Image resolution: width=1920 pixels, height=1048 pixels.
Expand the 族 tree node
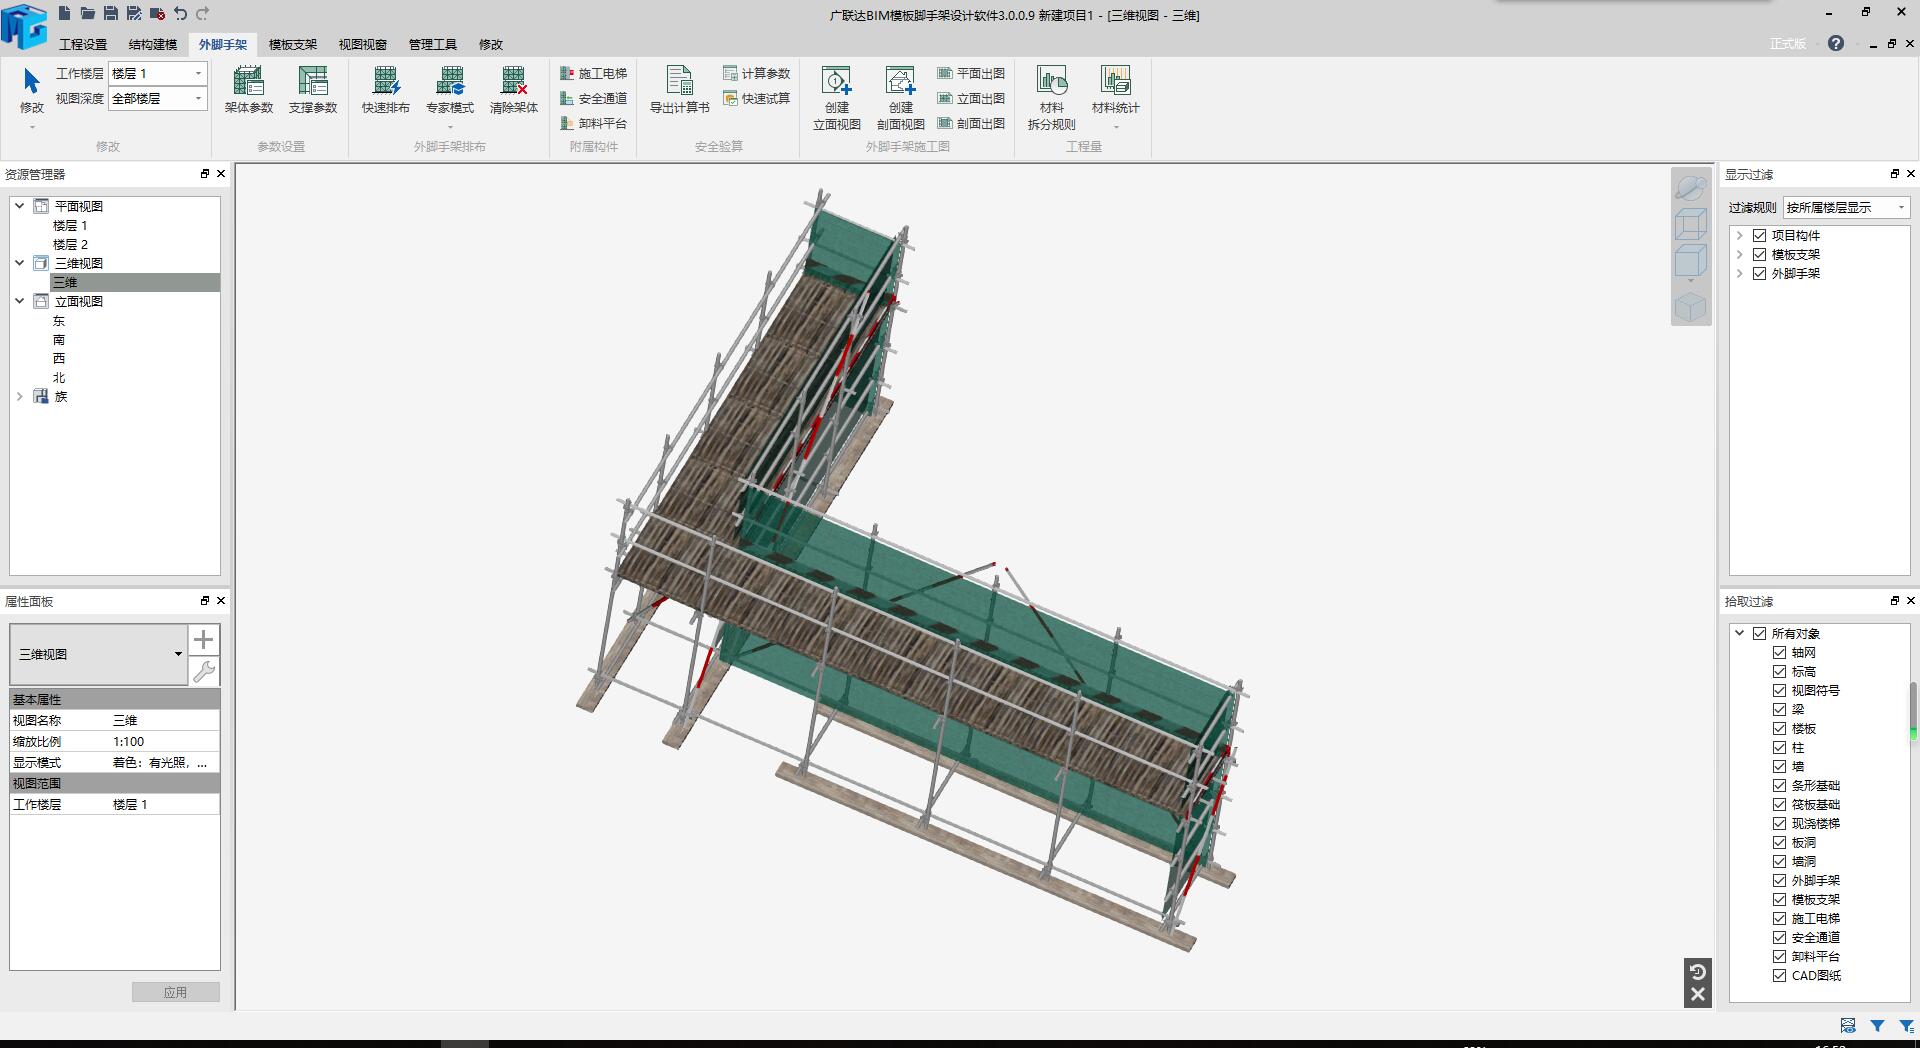tap(19, 396)
